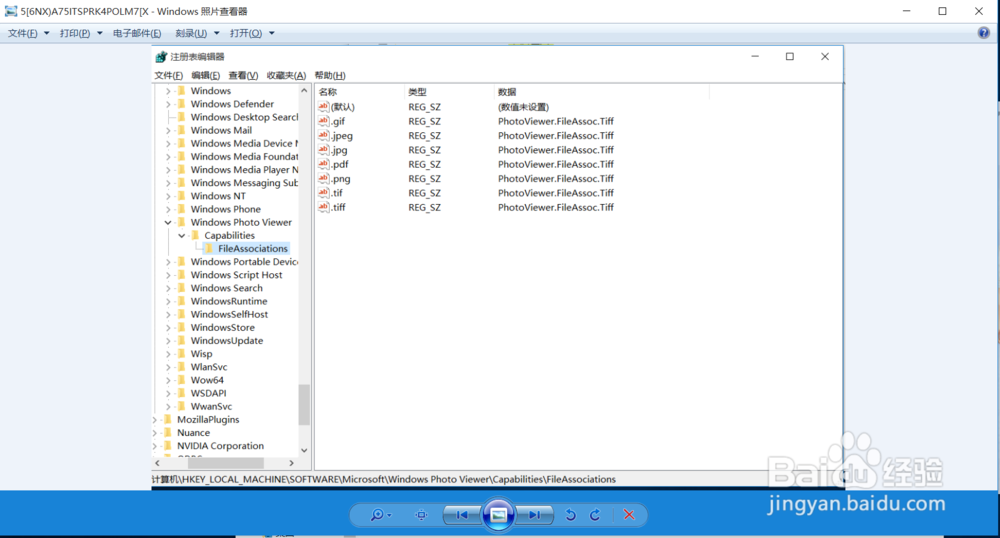
Task: Select the Wow64 key
Action: [207, 380]
